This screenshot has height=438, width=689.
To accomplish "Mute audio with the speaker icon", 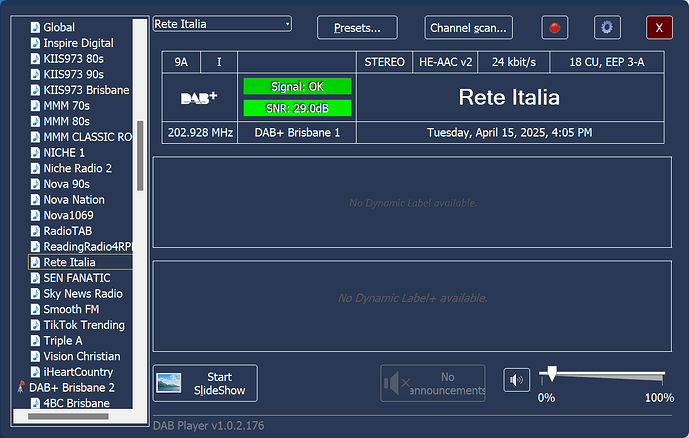I will tap(516, 381).
